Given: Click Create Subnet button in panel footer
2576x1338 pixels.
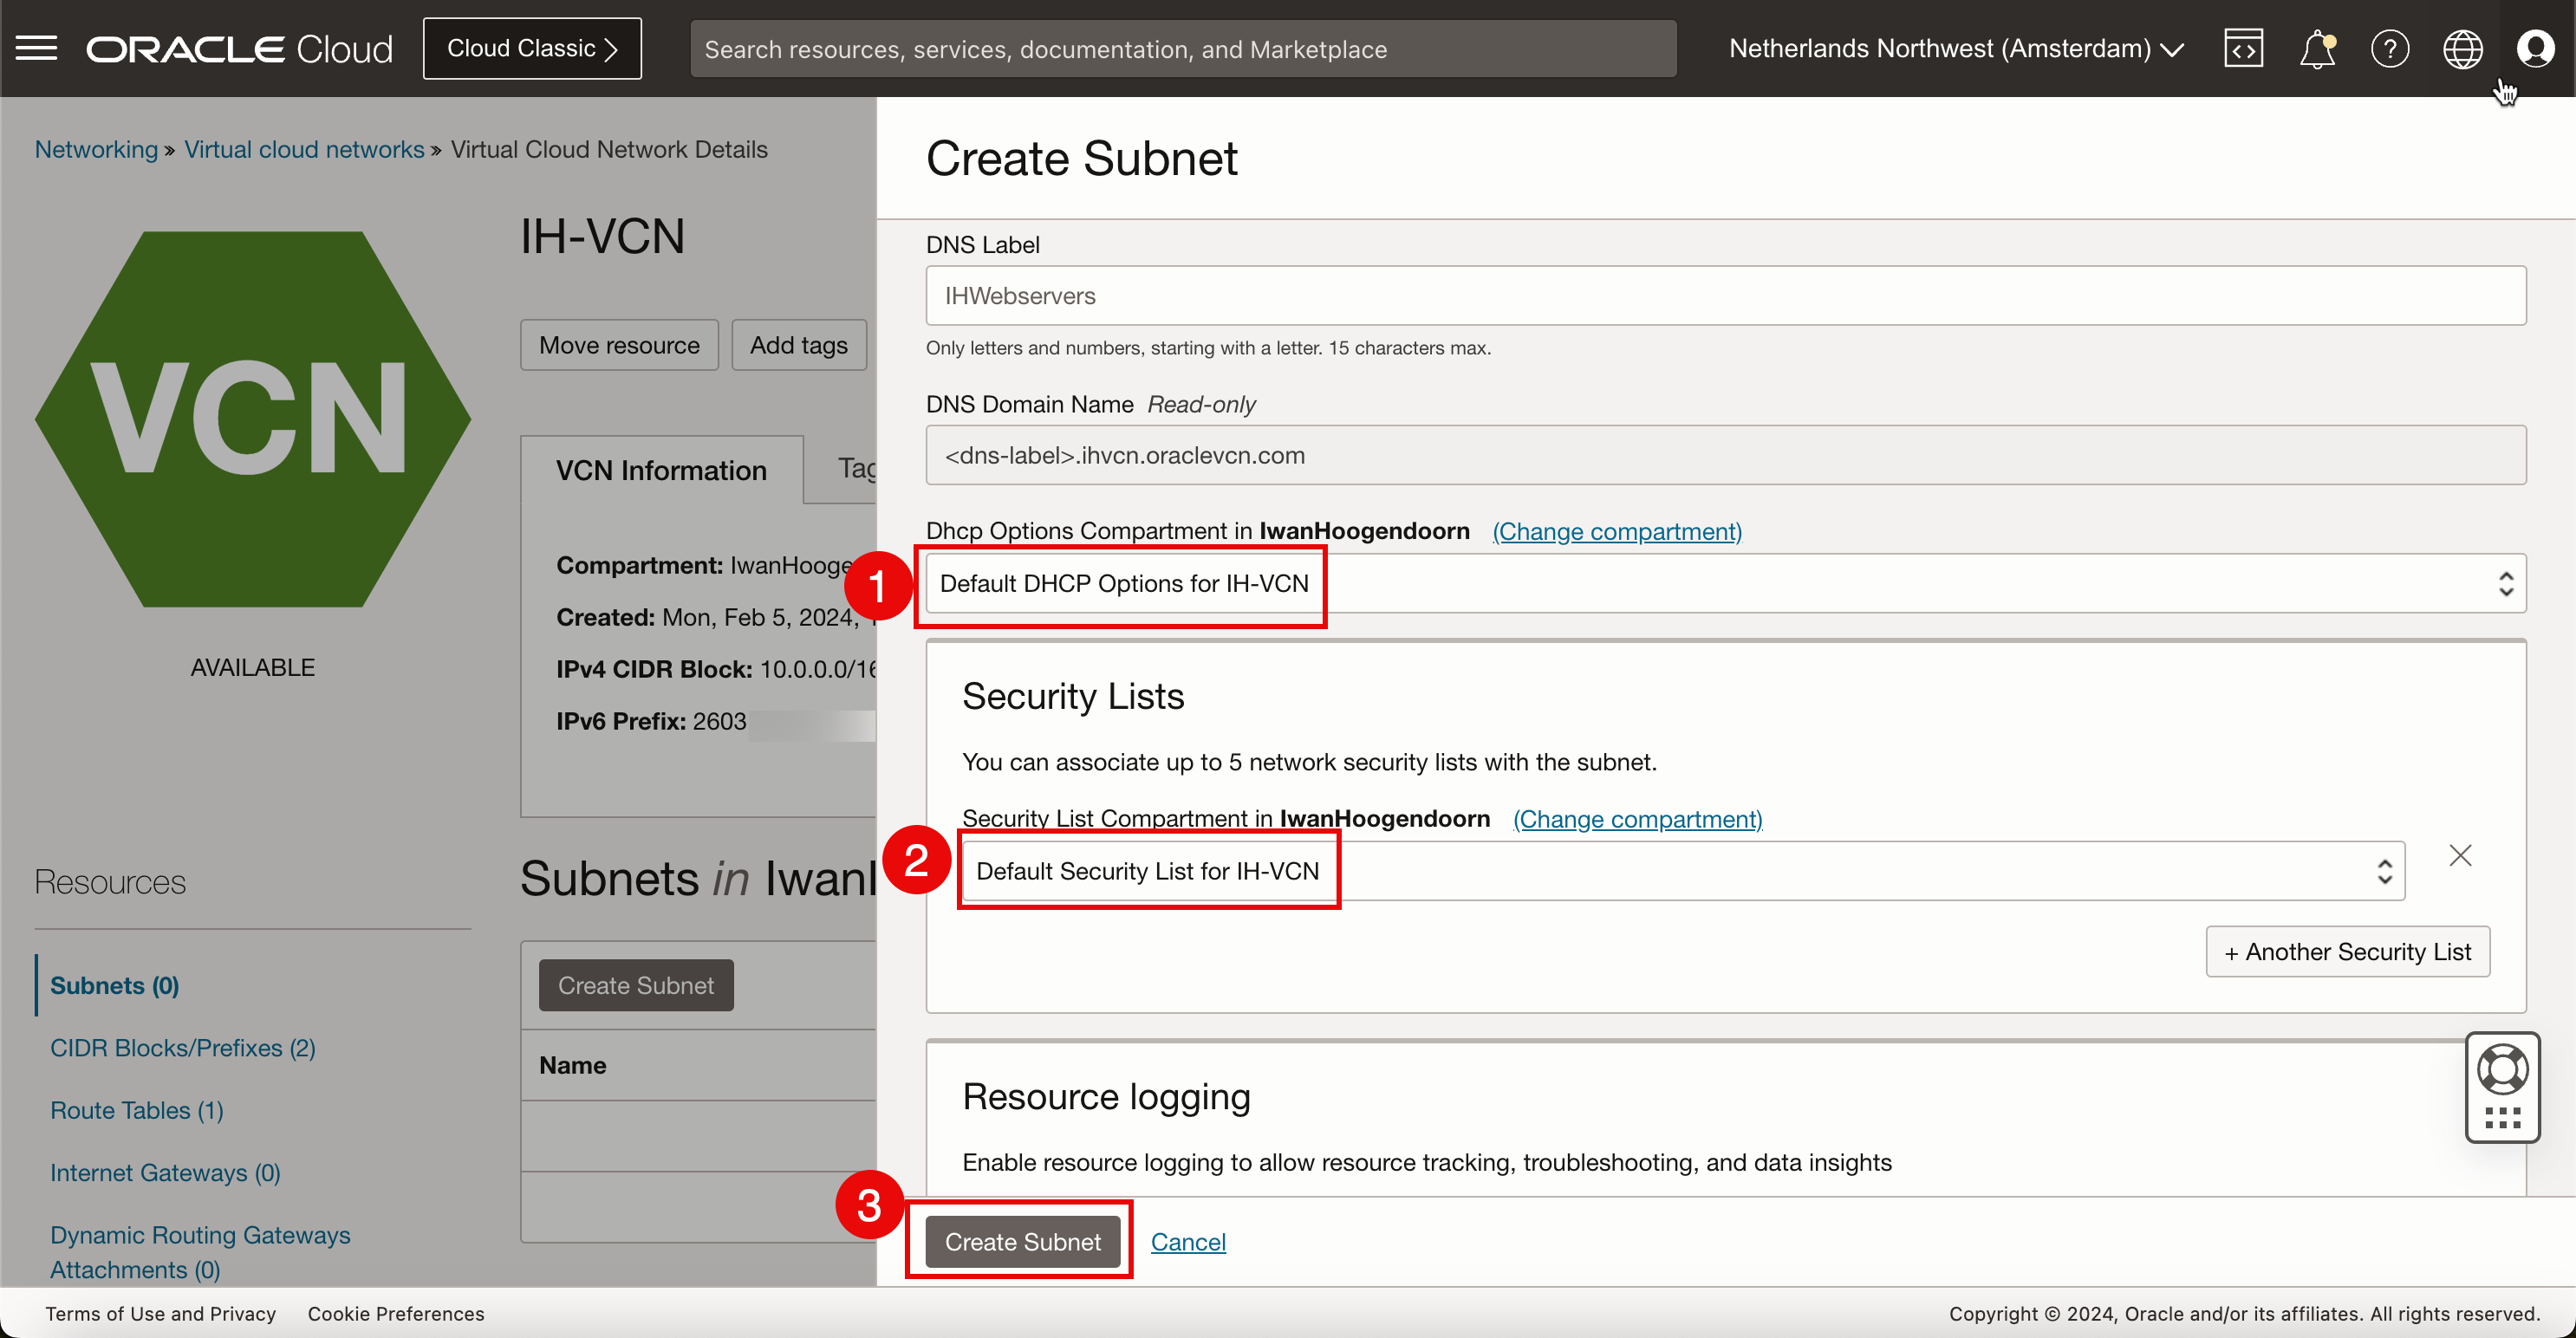Looking at the screenshot, I should pos(1022,1242).
